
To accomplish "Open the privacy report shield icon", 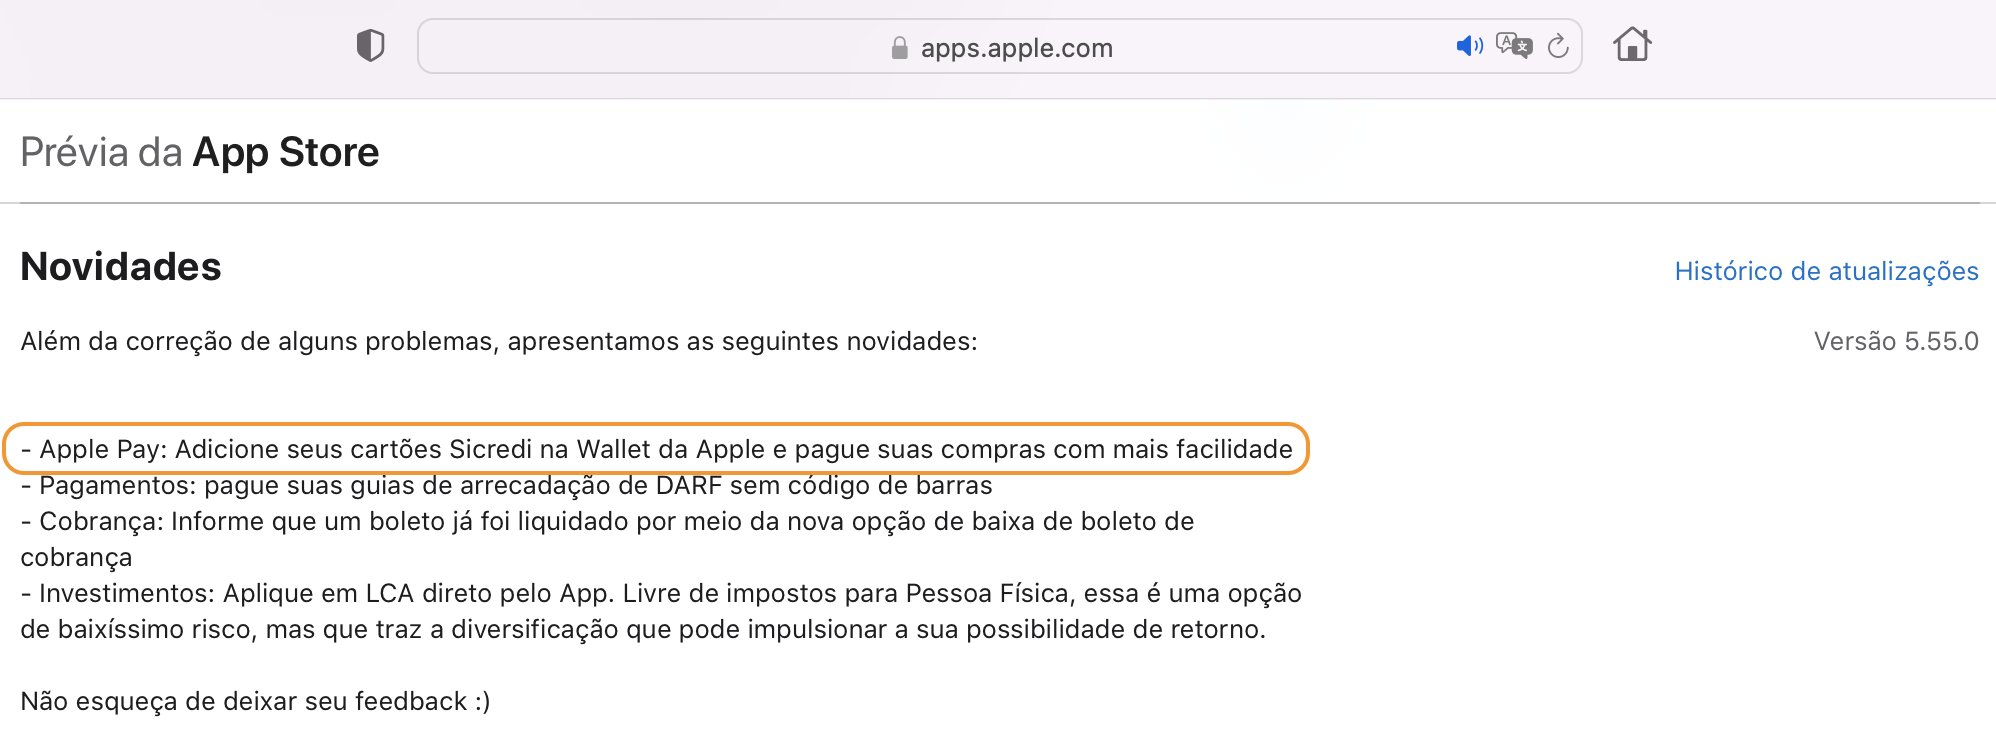I will (x=370, y=46).
